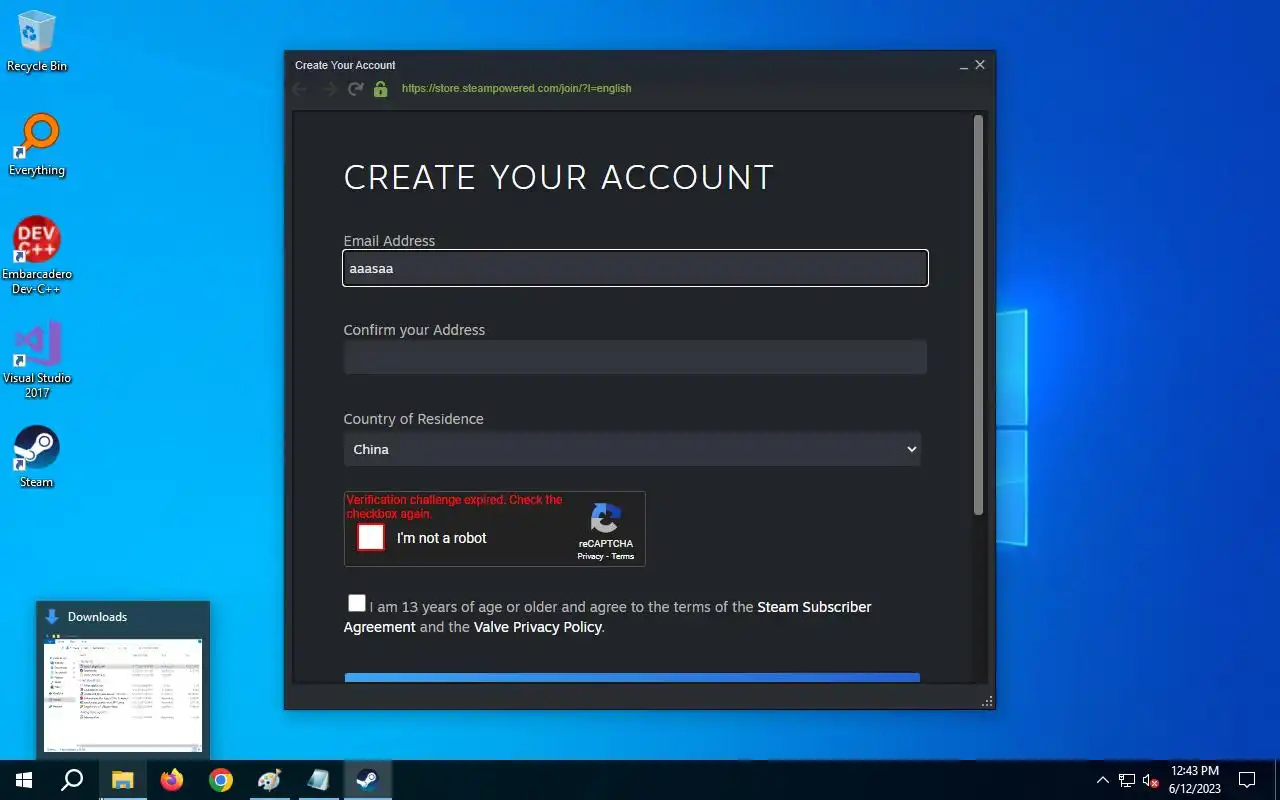
Task: Open the Recycle Bin desktop icon
Action: [37, 41]
